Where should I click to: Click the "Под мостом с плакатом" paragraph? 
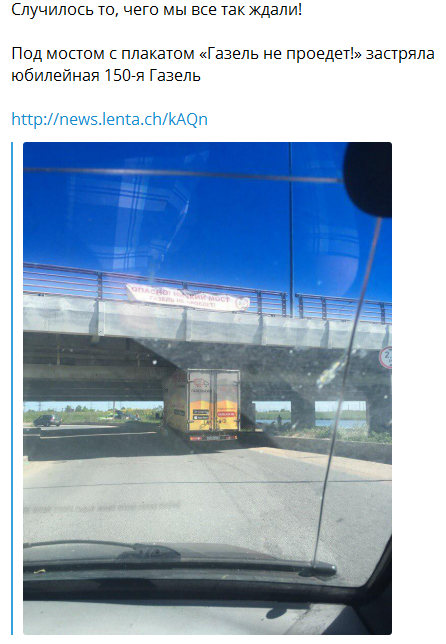tap(223, 64)
